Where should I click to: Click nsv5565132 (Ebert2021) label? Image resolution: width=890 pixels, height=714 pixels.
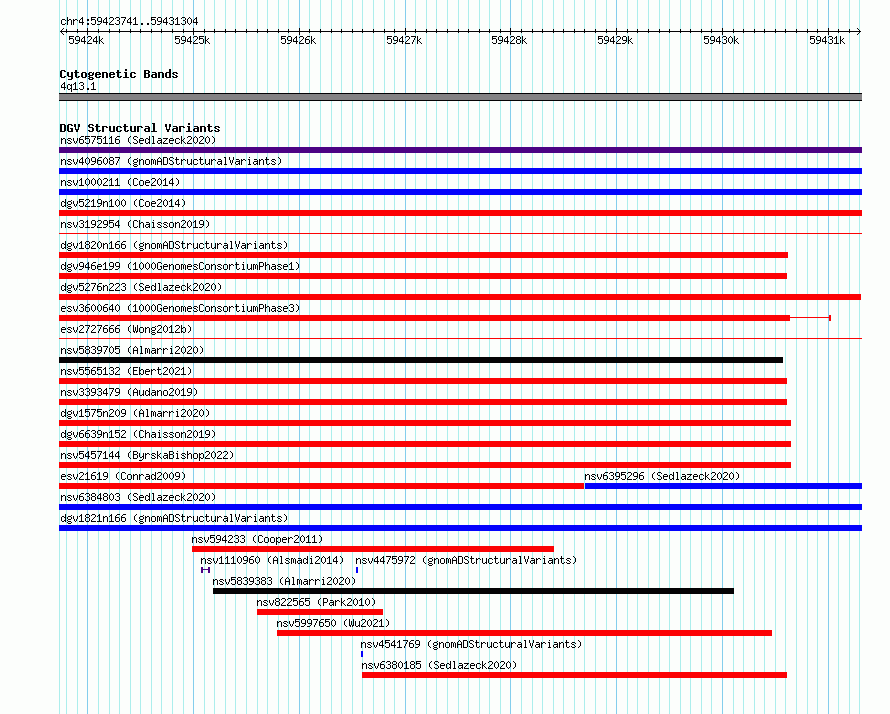126,371
